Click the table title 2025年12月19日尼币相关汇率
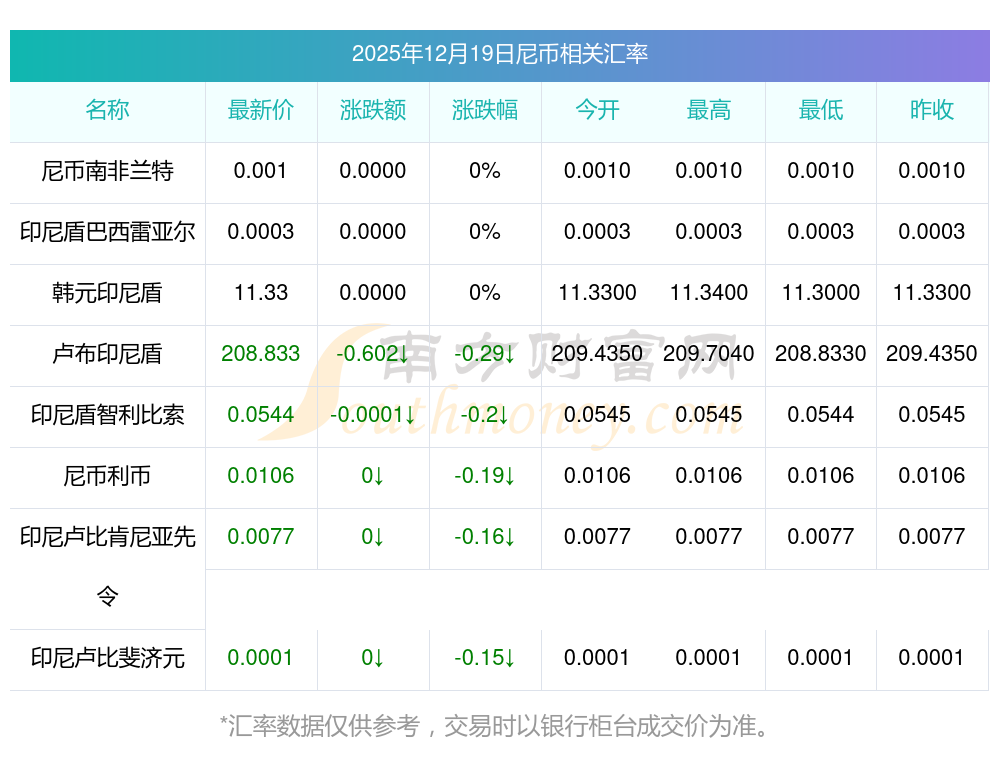Screen dimensions: 1000x757 (x=499, y=54)
